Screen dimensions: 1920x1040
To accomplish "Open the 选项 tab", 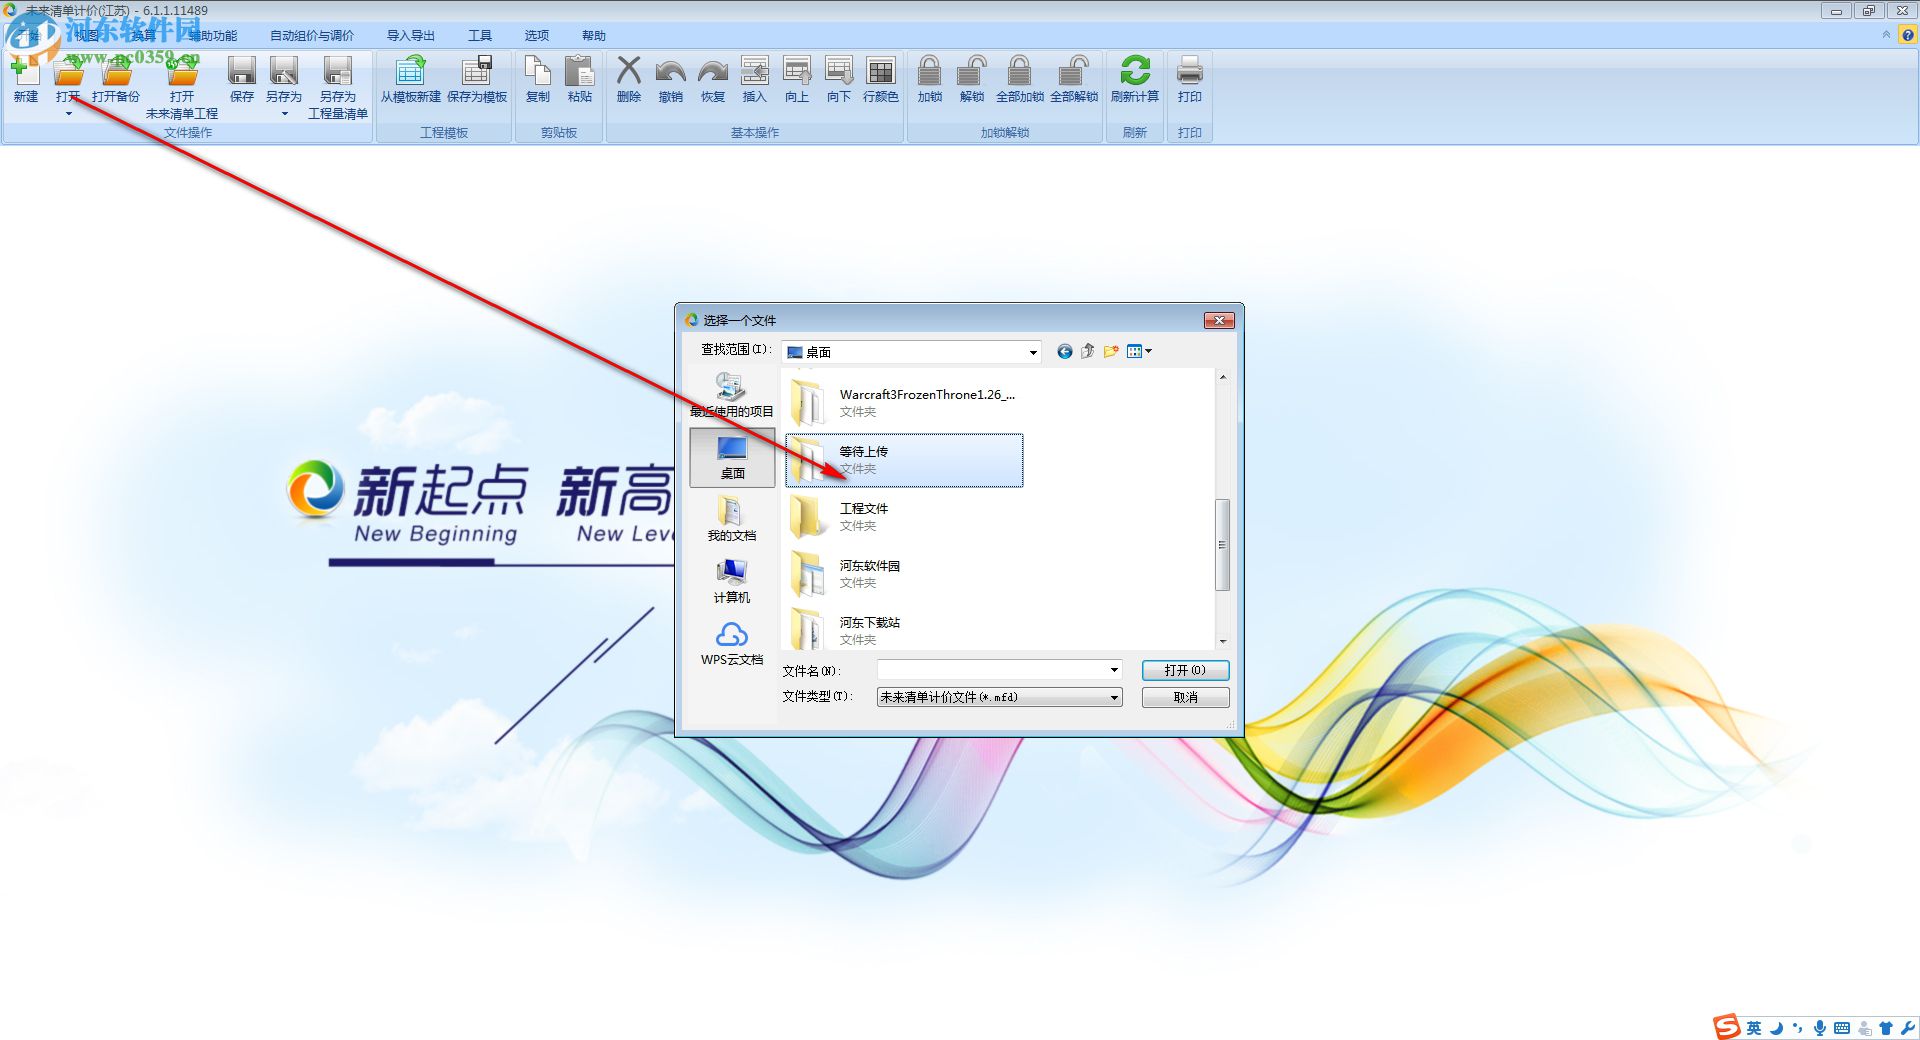I will (537, 35).
